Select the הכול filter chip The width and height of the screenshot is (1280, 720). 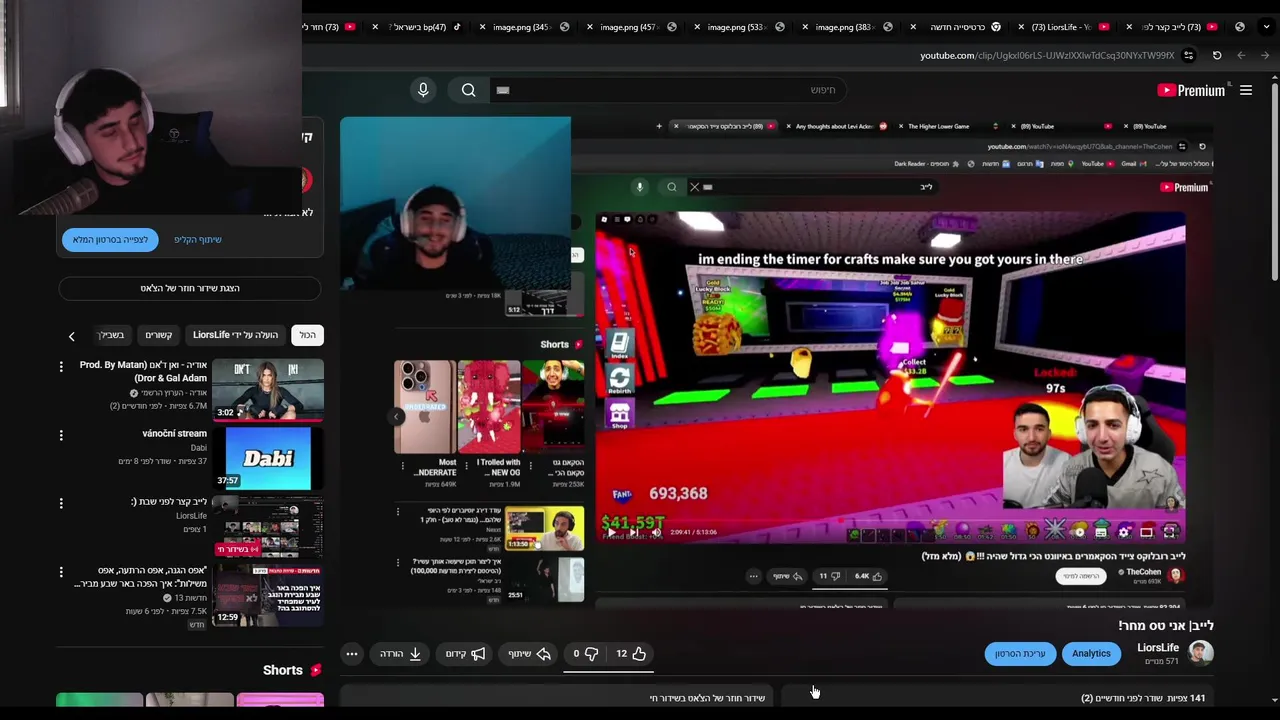point(307,335)
